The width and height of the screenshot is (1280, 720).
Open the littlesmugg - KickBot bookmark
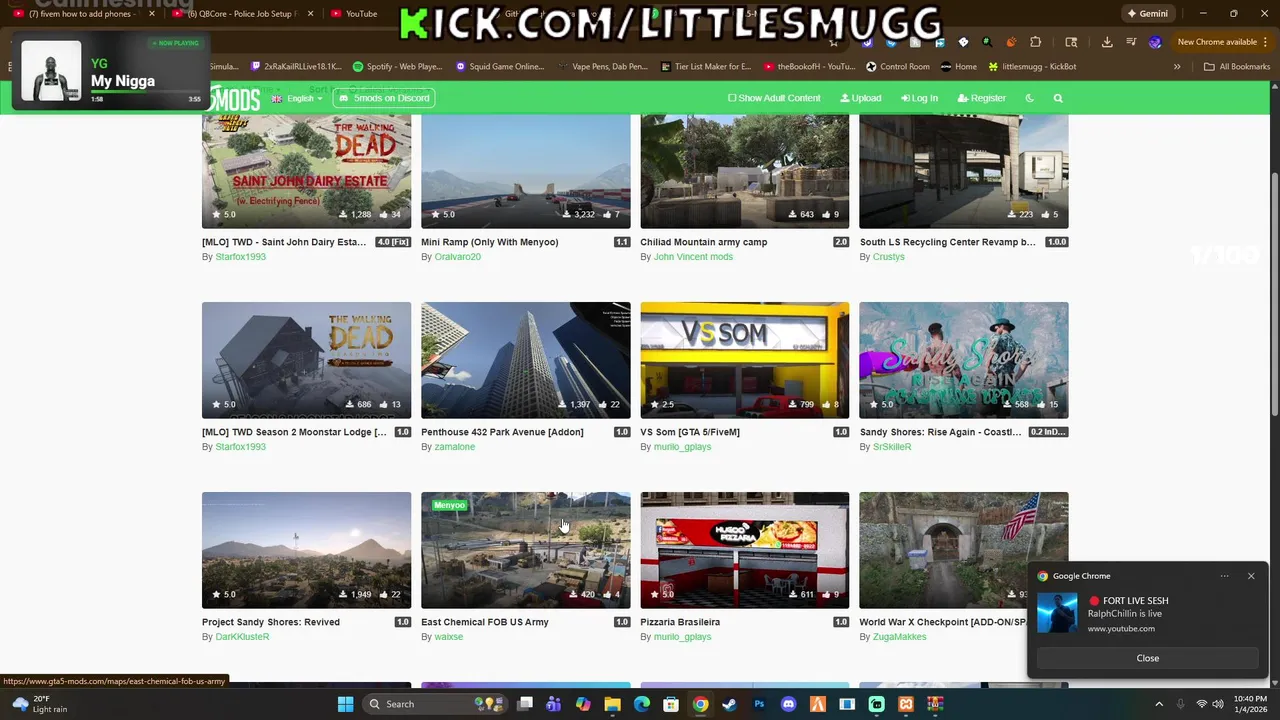click(1033, 67)
